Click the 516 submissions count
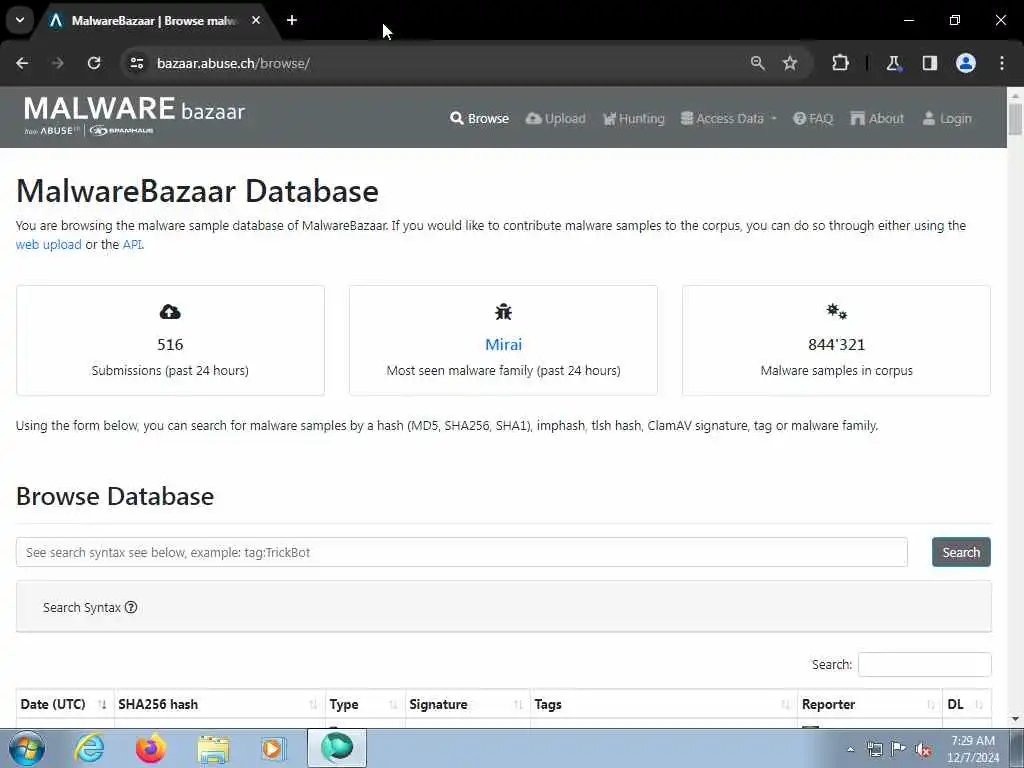This screenshot has width=1024, height=768. 170,344
